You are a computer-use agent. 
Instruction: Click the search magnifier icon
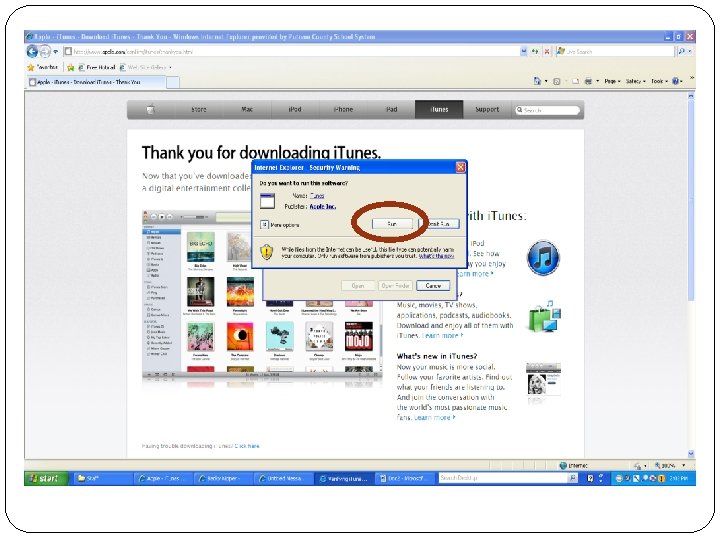click(681, 51)
